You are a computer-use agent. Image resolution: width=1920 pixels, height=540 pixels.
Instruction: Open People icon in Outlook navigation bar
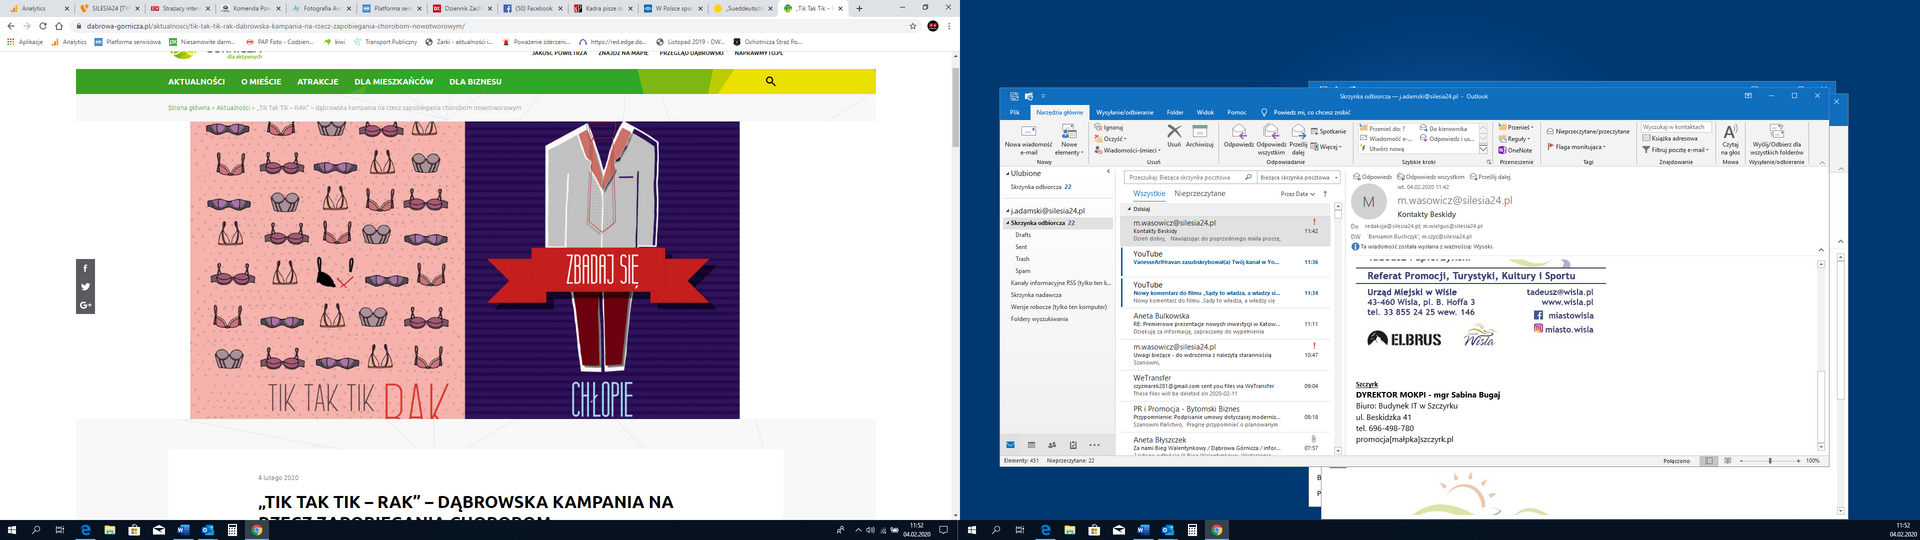[x=1052, y=445]
